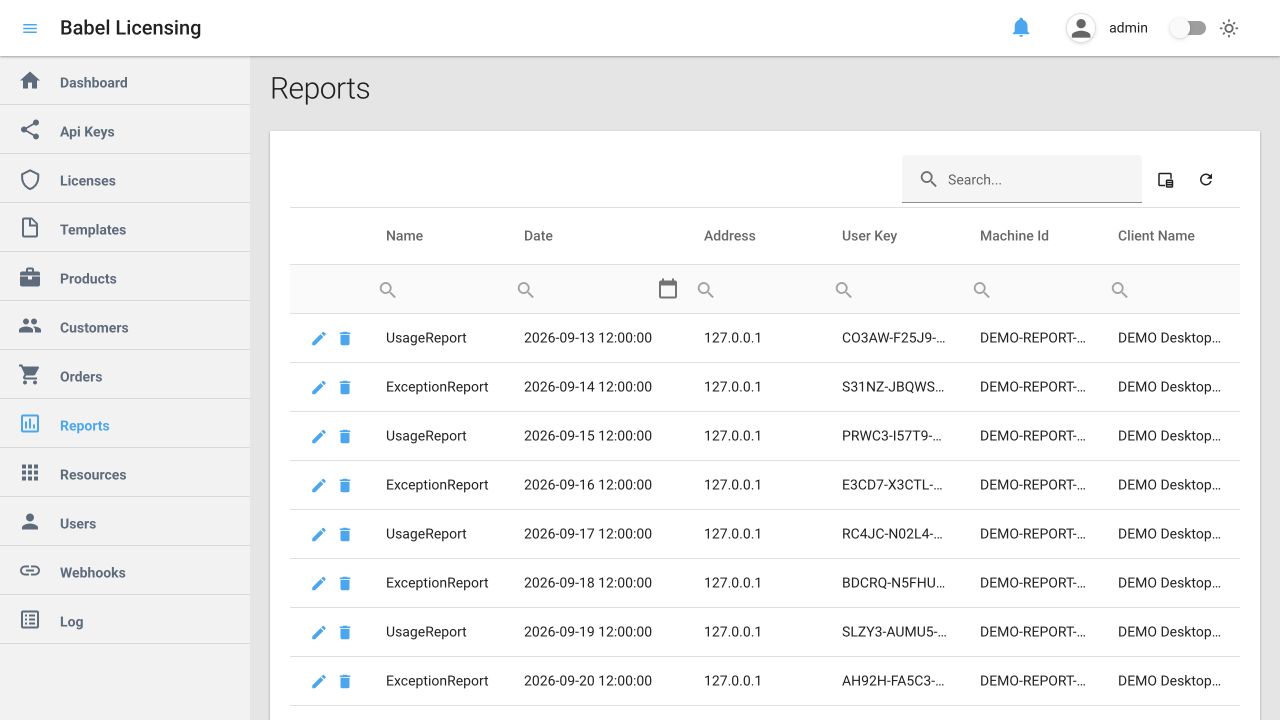Click the column chooser icon
This screenshot has height=720, width=1280.
pyautogui.click(x=1165, y=180)
